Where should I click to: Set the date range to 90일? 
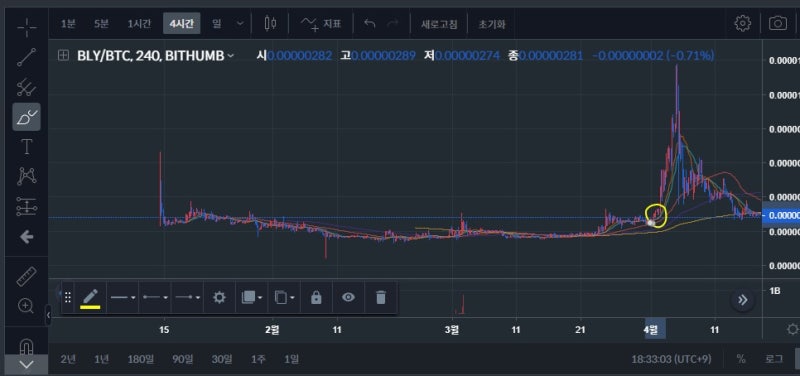point(183,359)
